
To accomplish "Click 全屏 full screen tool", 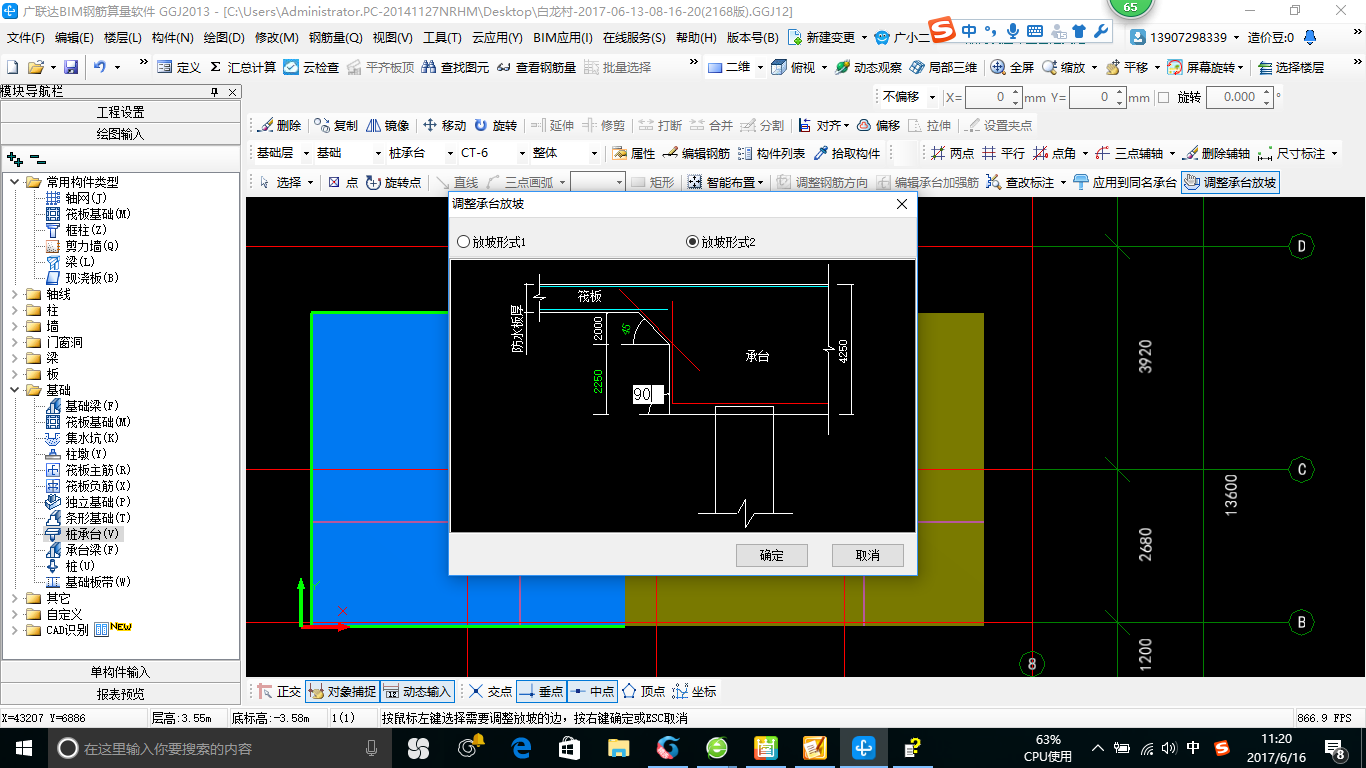I will coord(1013,67).
